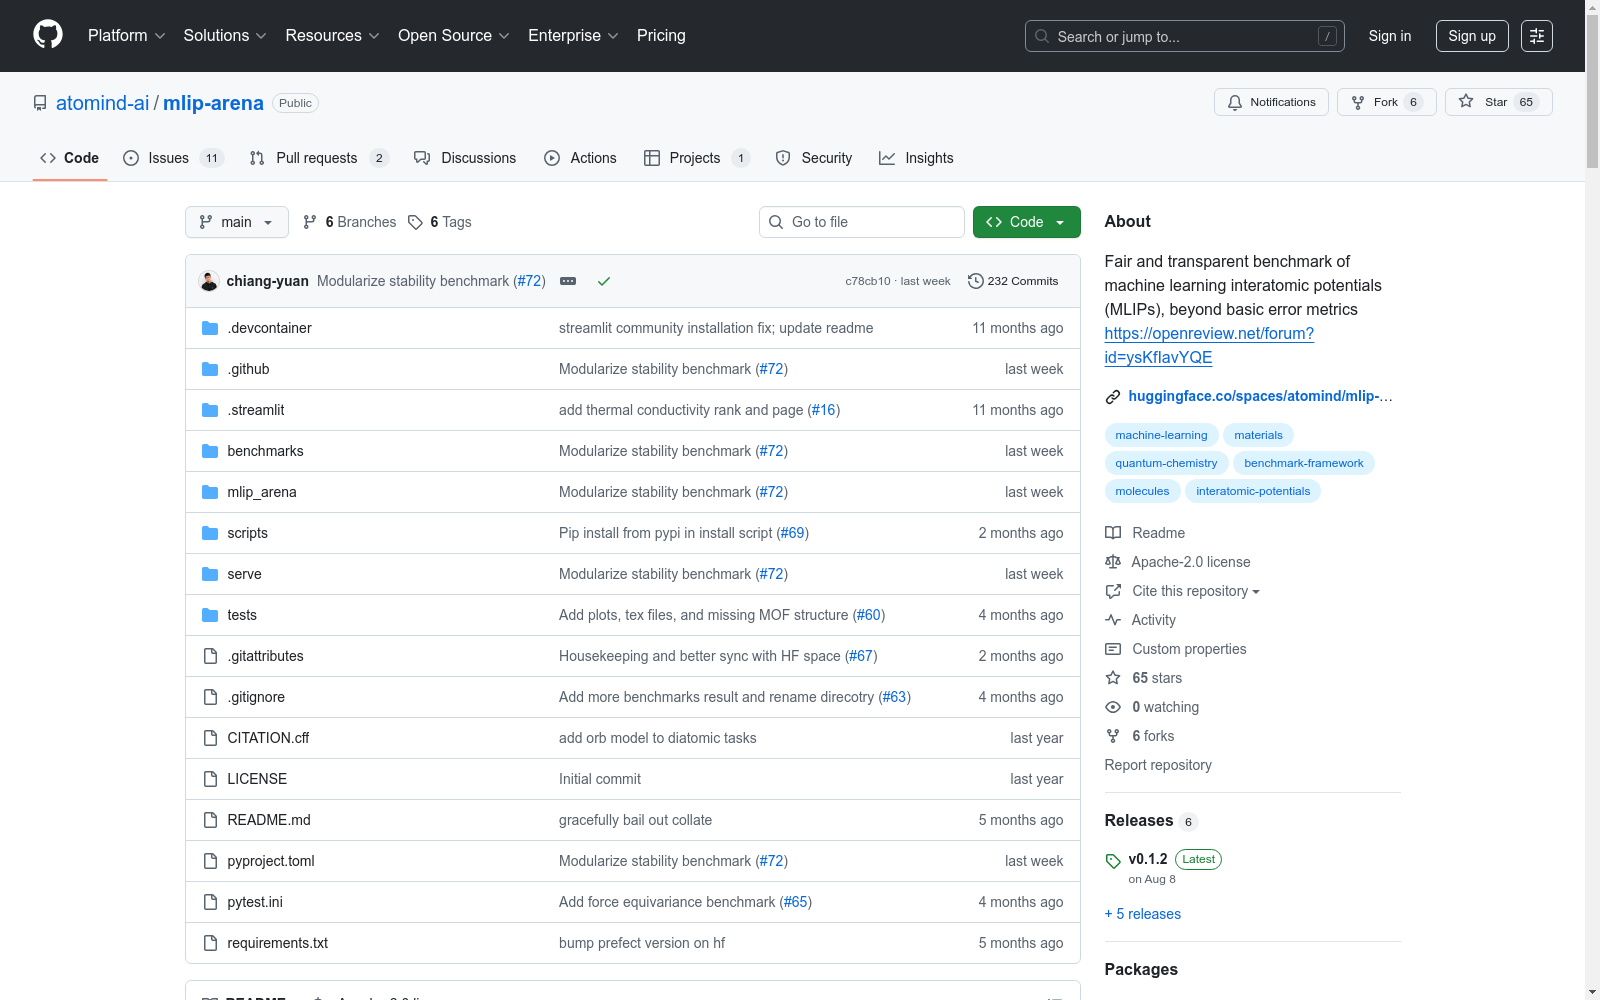
Task: Click the Notifications bell button
Action: [x=1271, y=102]
